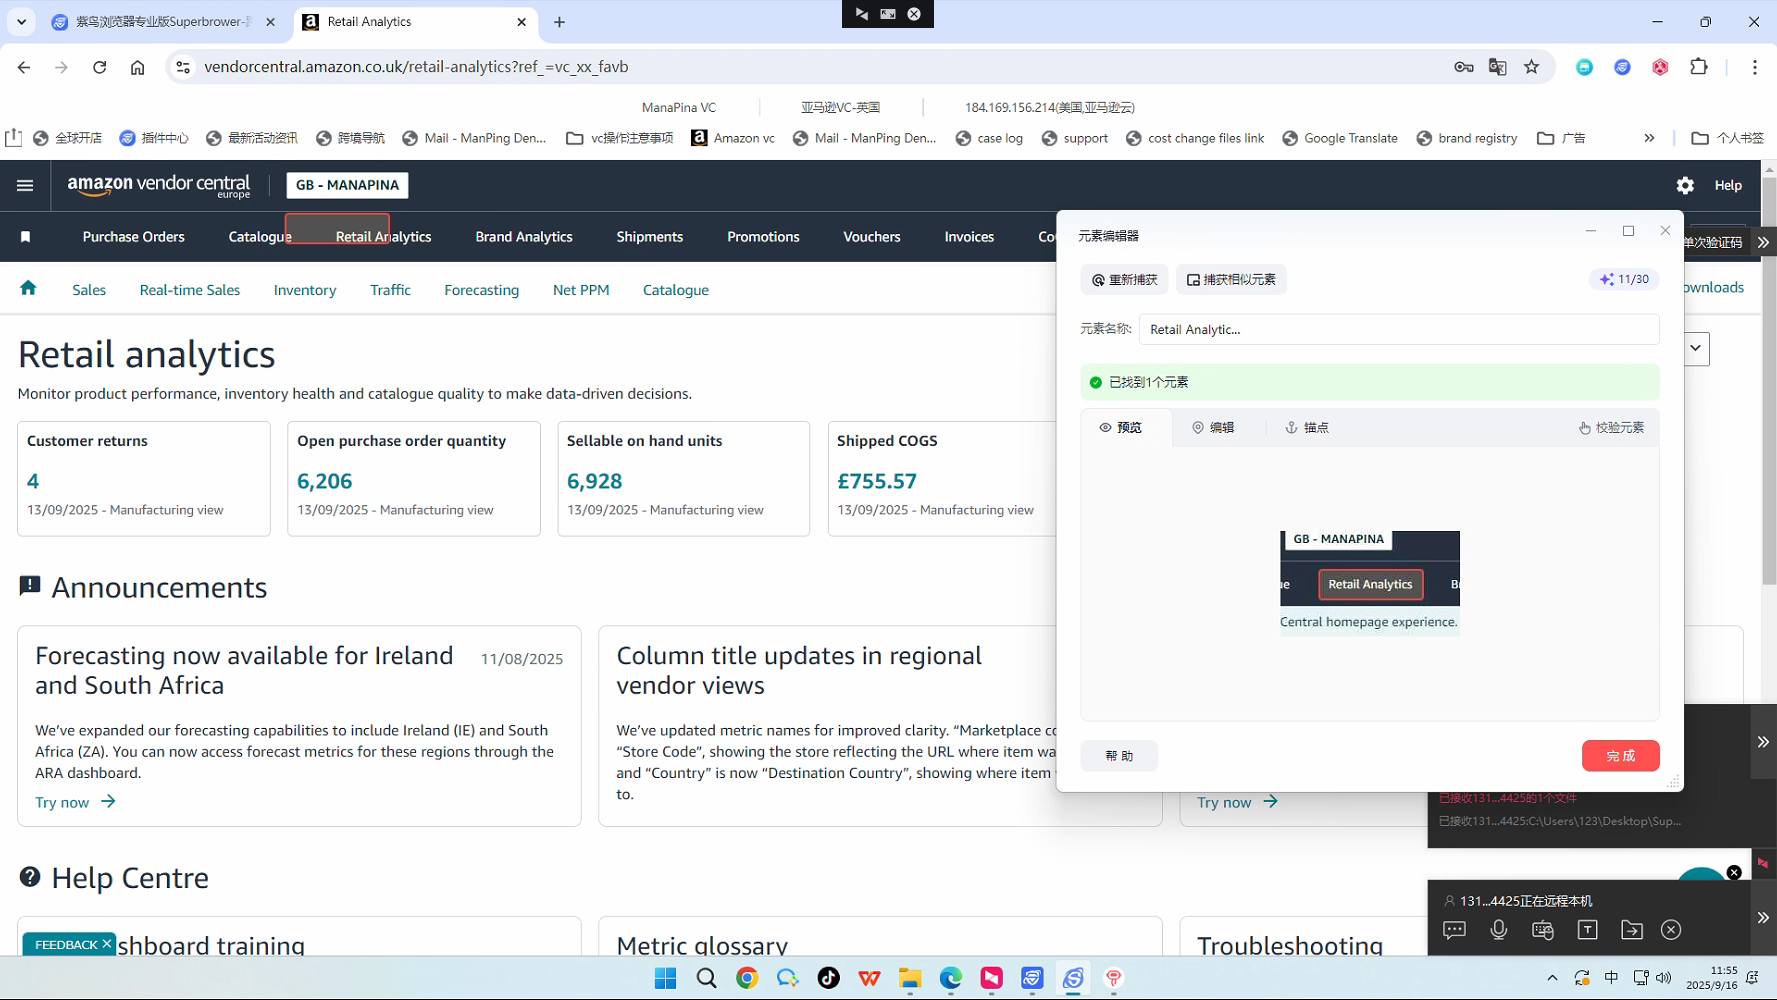Open the system volume control

point(1664,978)
